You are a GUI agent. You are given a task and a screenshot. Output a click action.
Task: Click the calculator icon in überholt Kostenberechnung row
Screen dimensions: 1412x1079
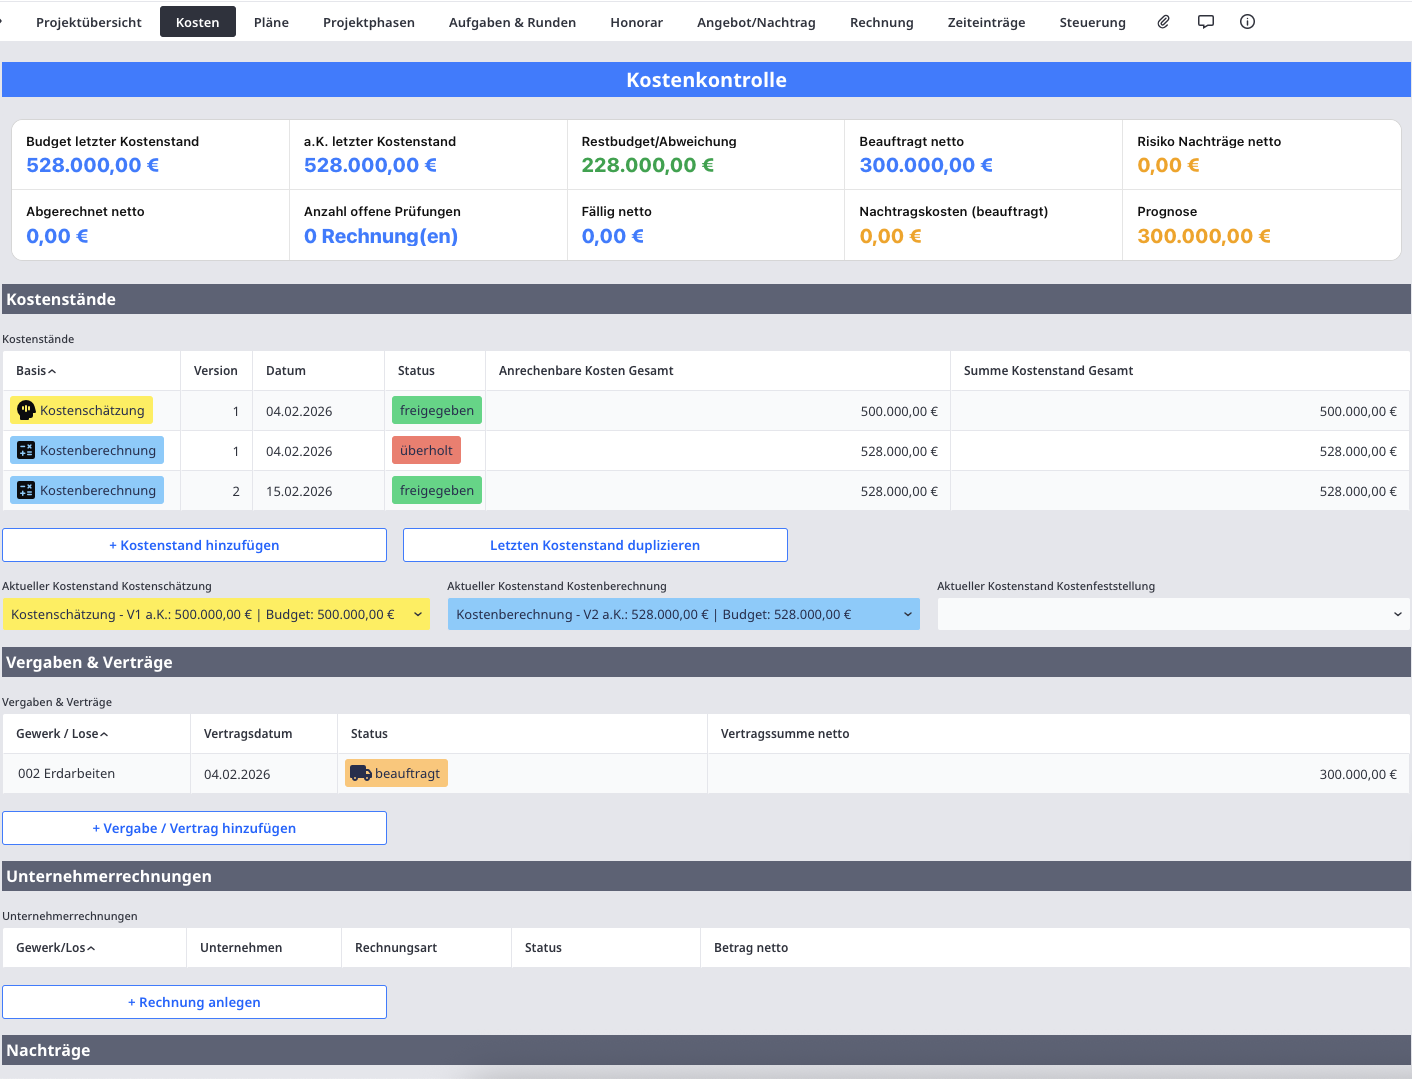tap(27, 451)
